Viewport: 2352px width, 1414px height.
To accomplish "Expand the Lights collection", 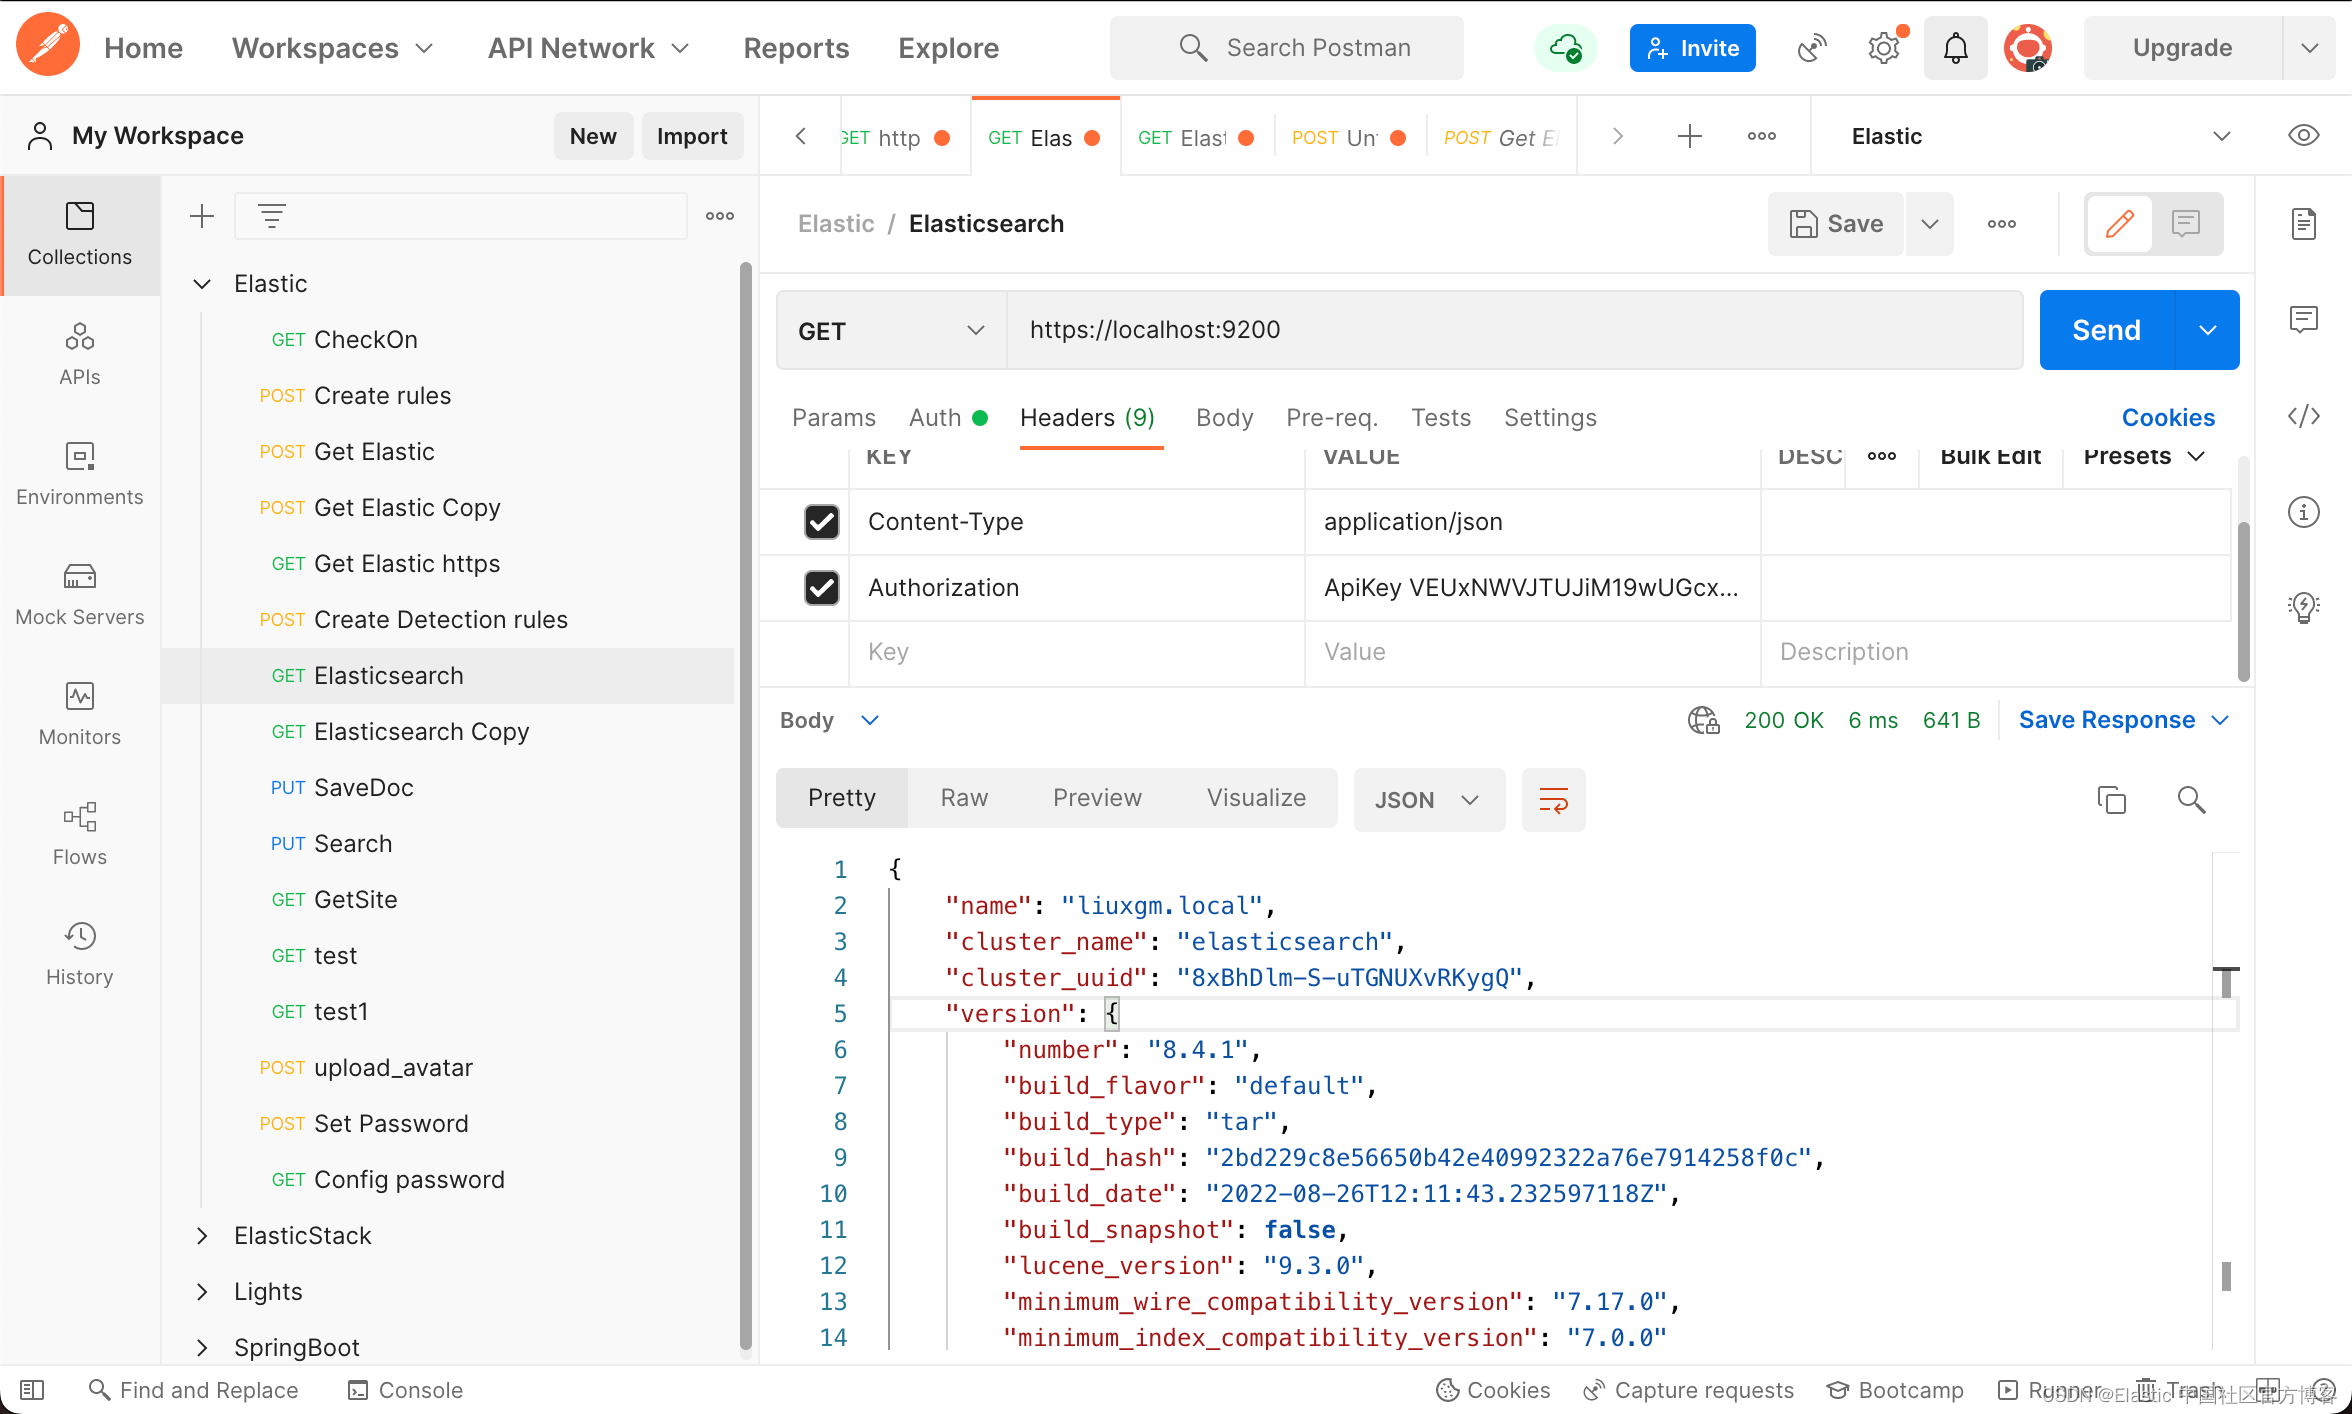I will [x=202, y=1292].
